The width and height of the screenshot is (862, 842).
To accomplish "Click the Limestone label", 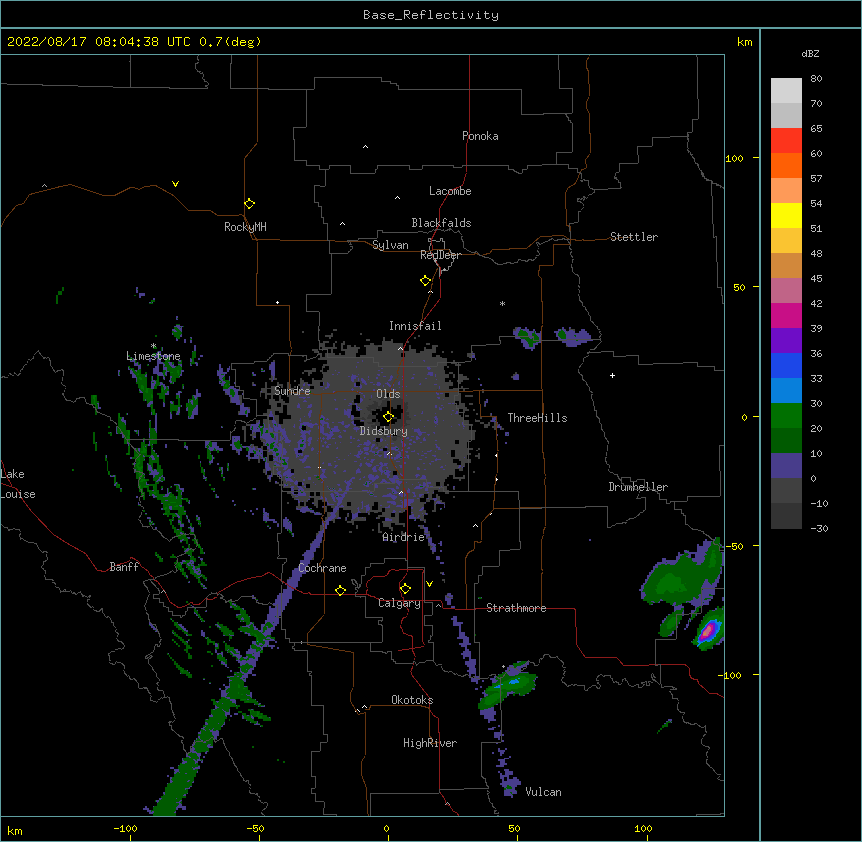I will tap(153, 356).
